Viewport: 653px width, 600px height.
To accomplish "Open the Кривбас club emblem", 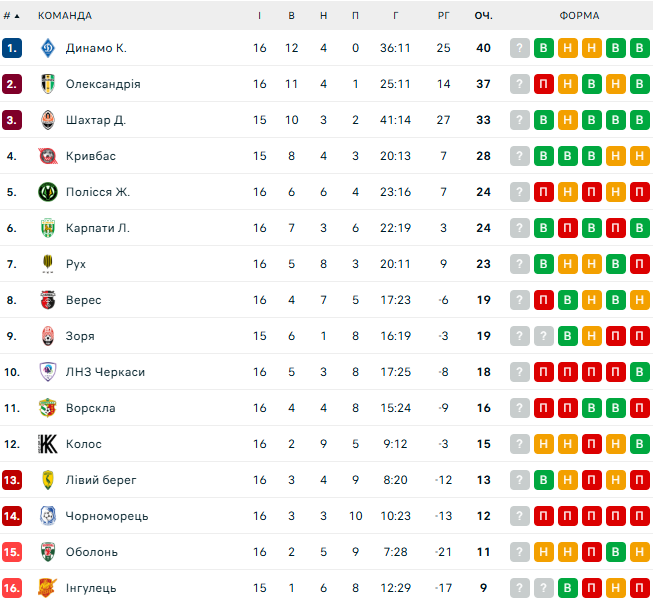I will click(47, 156).
